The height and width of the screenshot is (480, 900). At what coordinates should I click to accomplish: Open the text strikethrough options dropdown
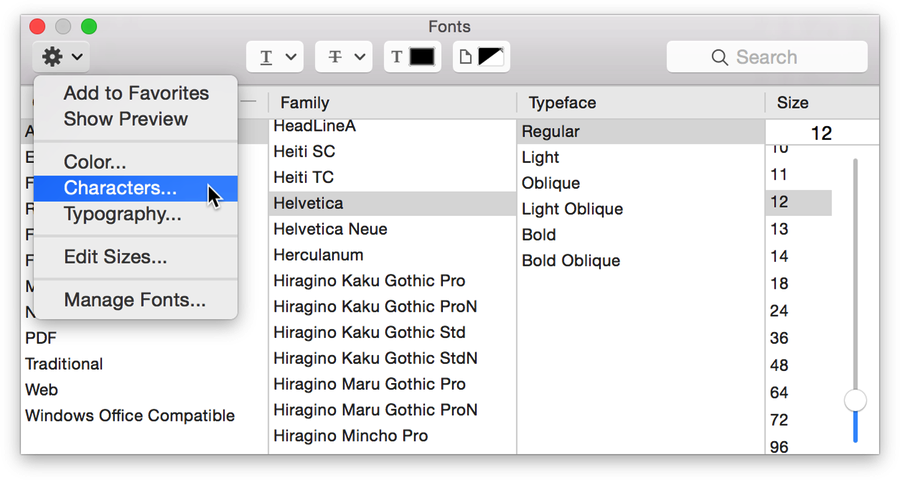[344, 57]
